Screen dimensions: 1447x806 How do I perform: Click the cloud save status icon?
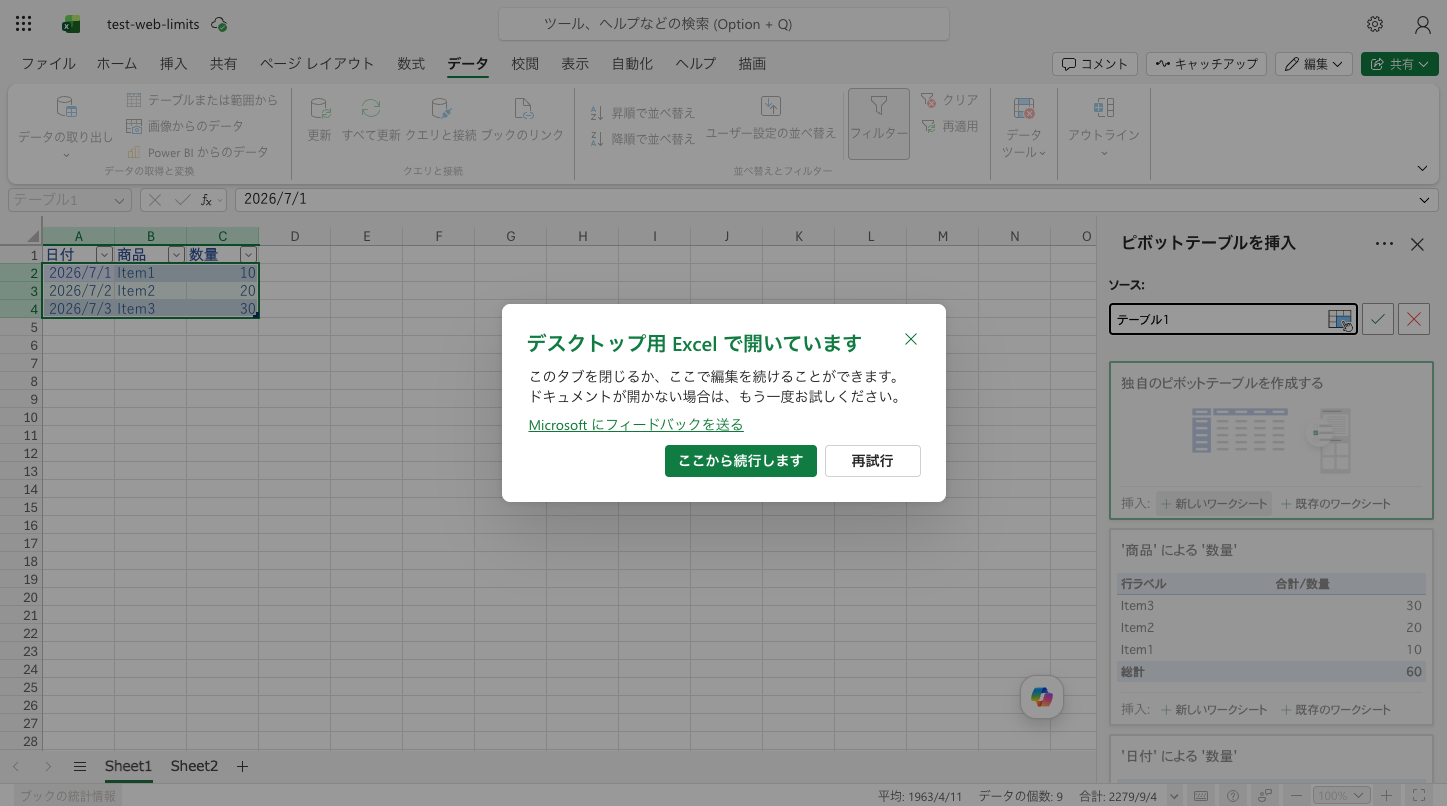pyautogui.click(x=219, y=24)
